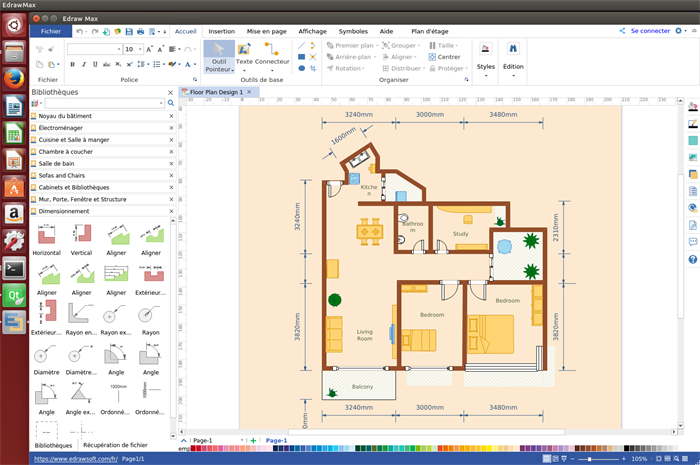This screenshot has width=700, height=465.
Task: Open the Premier plan dropdown
Action: tap(352, 46)
